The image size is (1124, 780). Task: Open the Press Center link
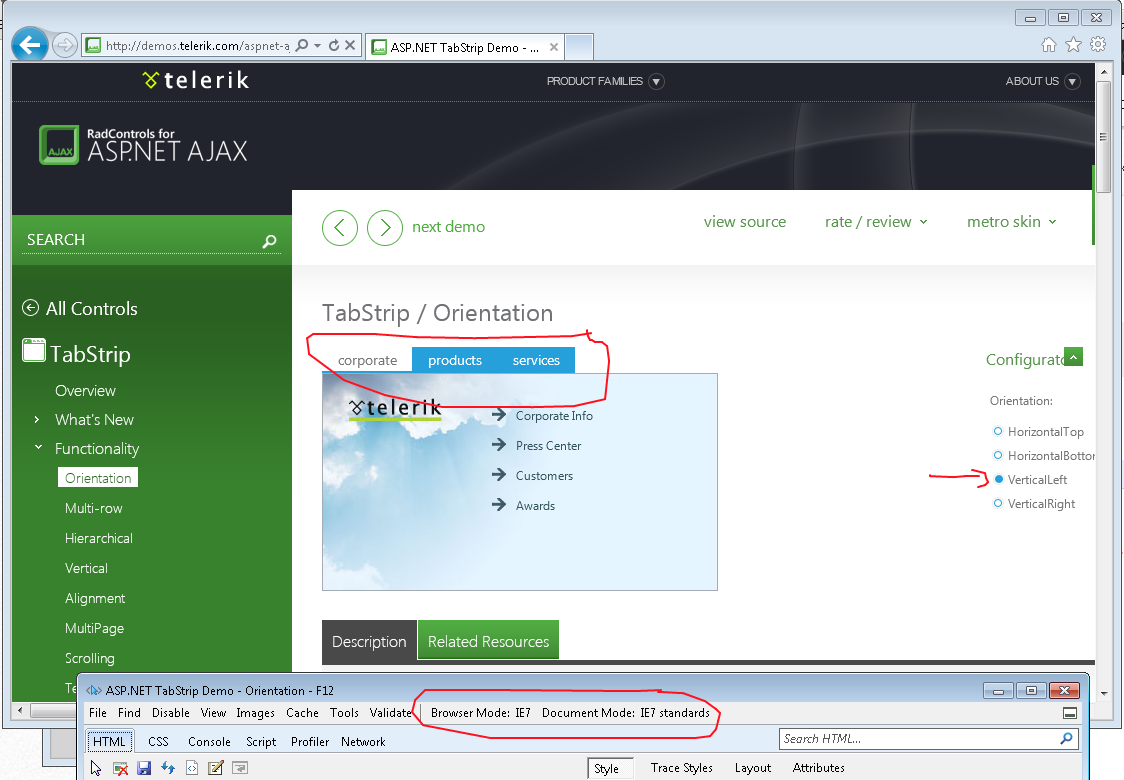click(548, 446)
